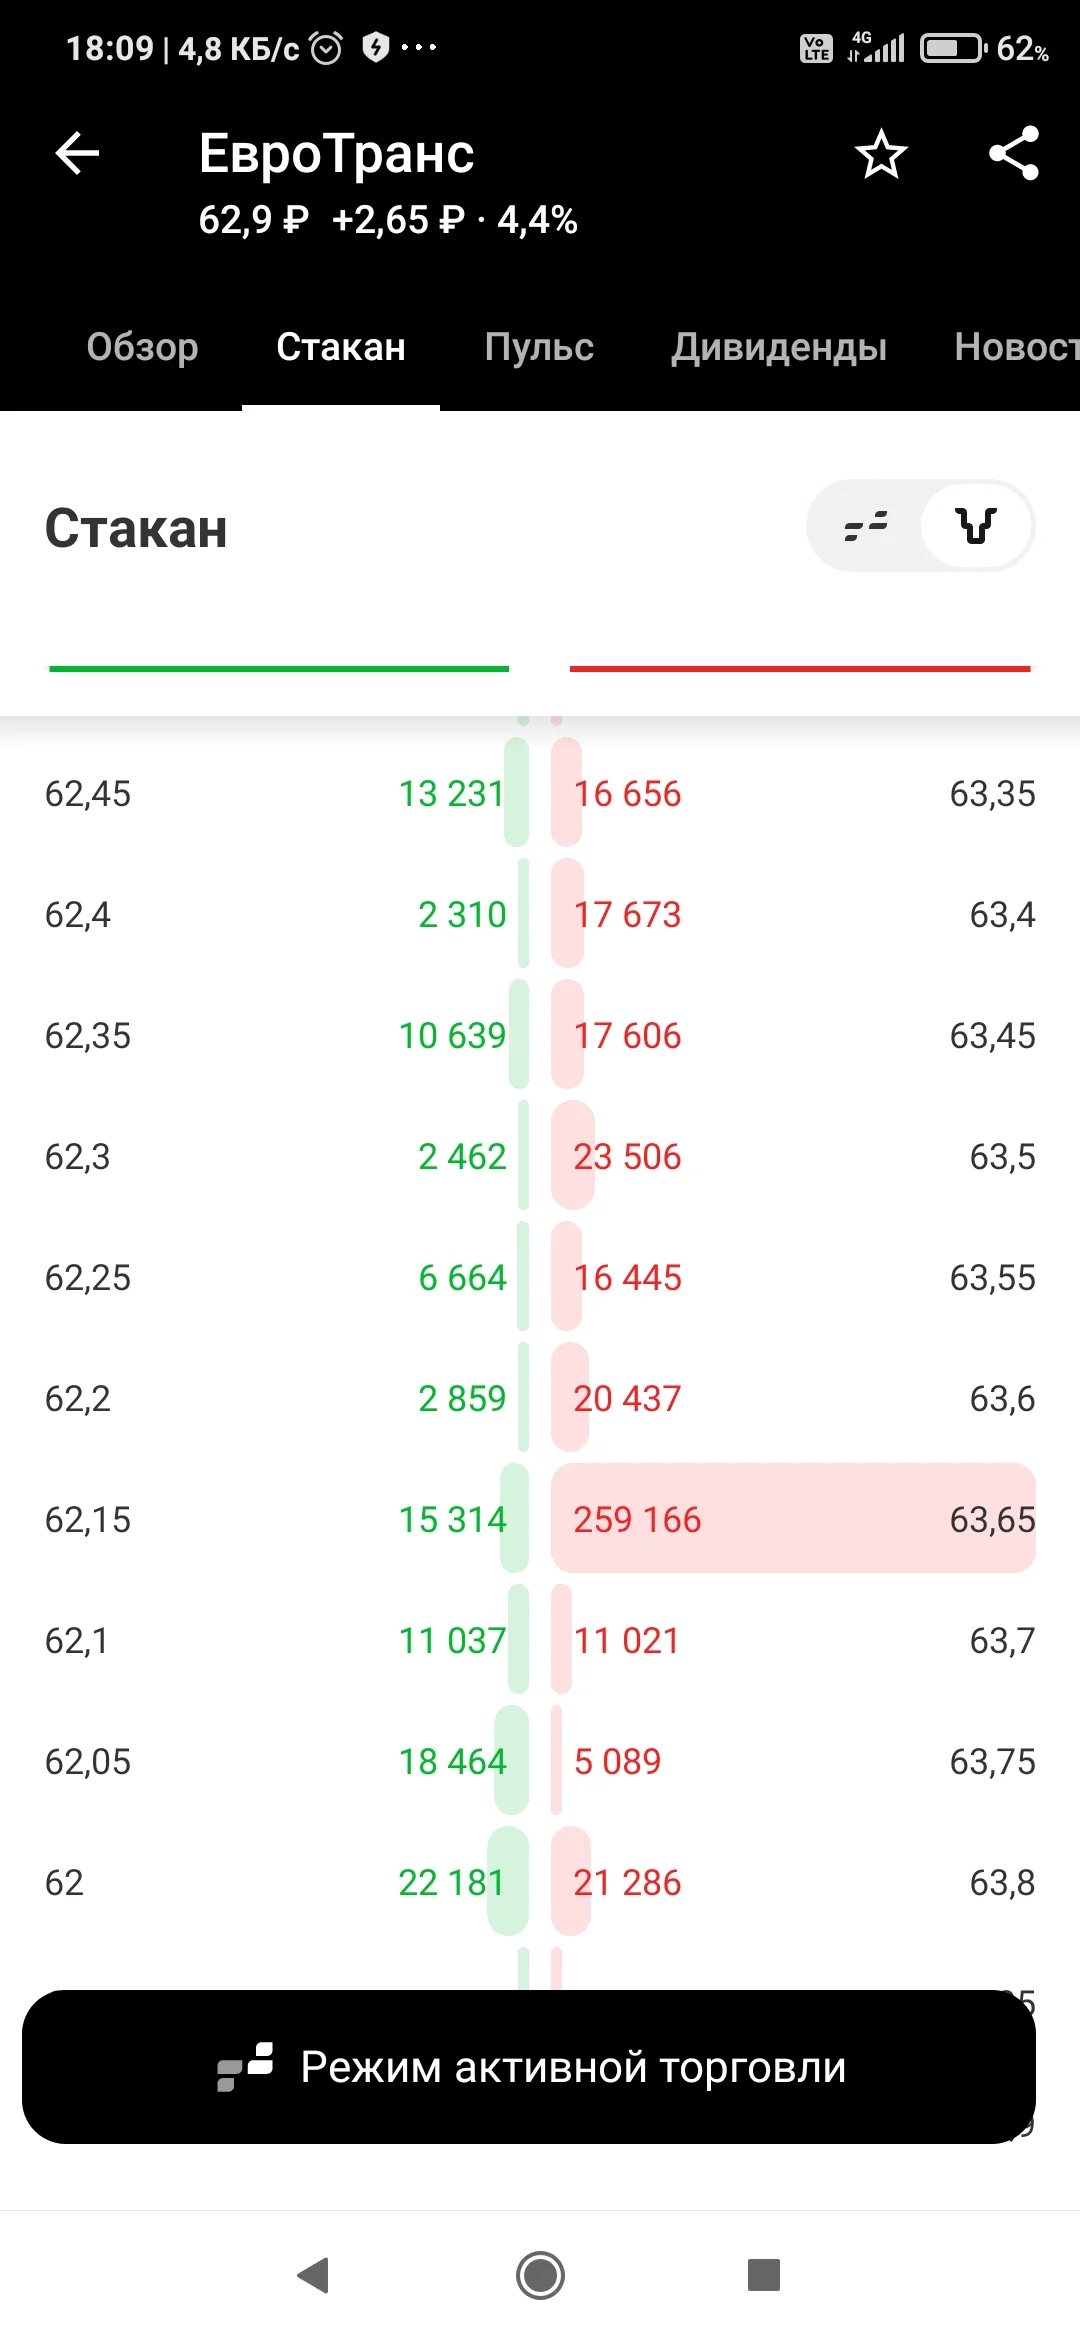Switch to the Пульс tab
The image size is (1080, 2340).
pyautogui.click(x=539, y=347)
